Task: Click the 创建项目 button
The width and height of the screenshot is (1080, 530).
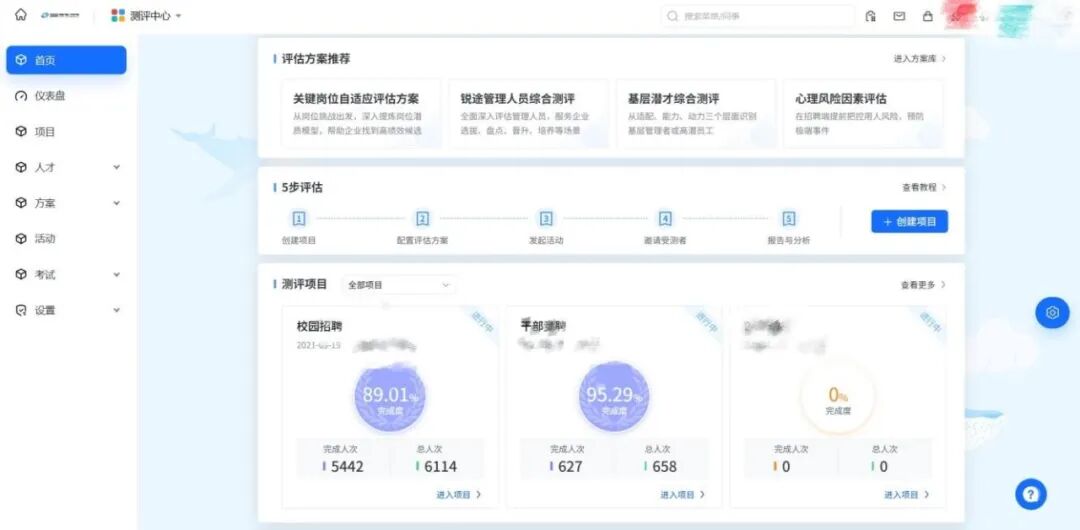Action: click(x=908, y=222)
